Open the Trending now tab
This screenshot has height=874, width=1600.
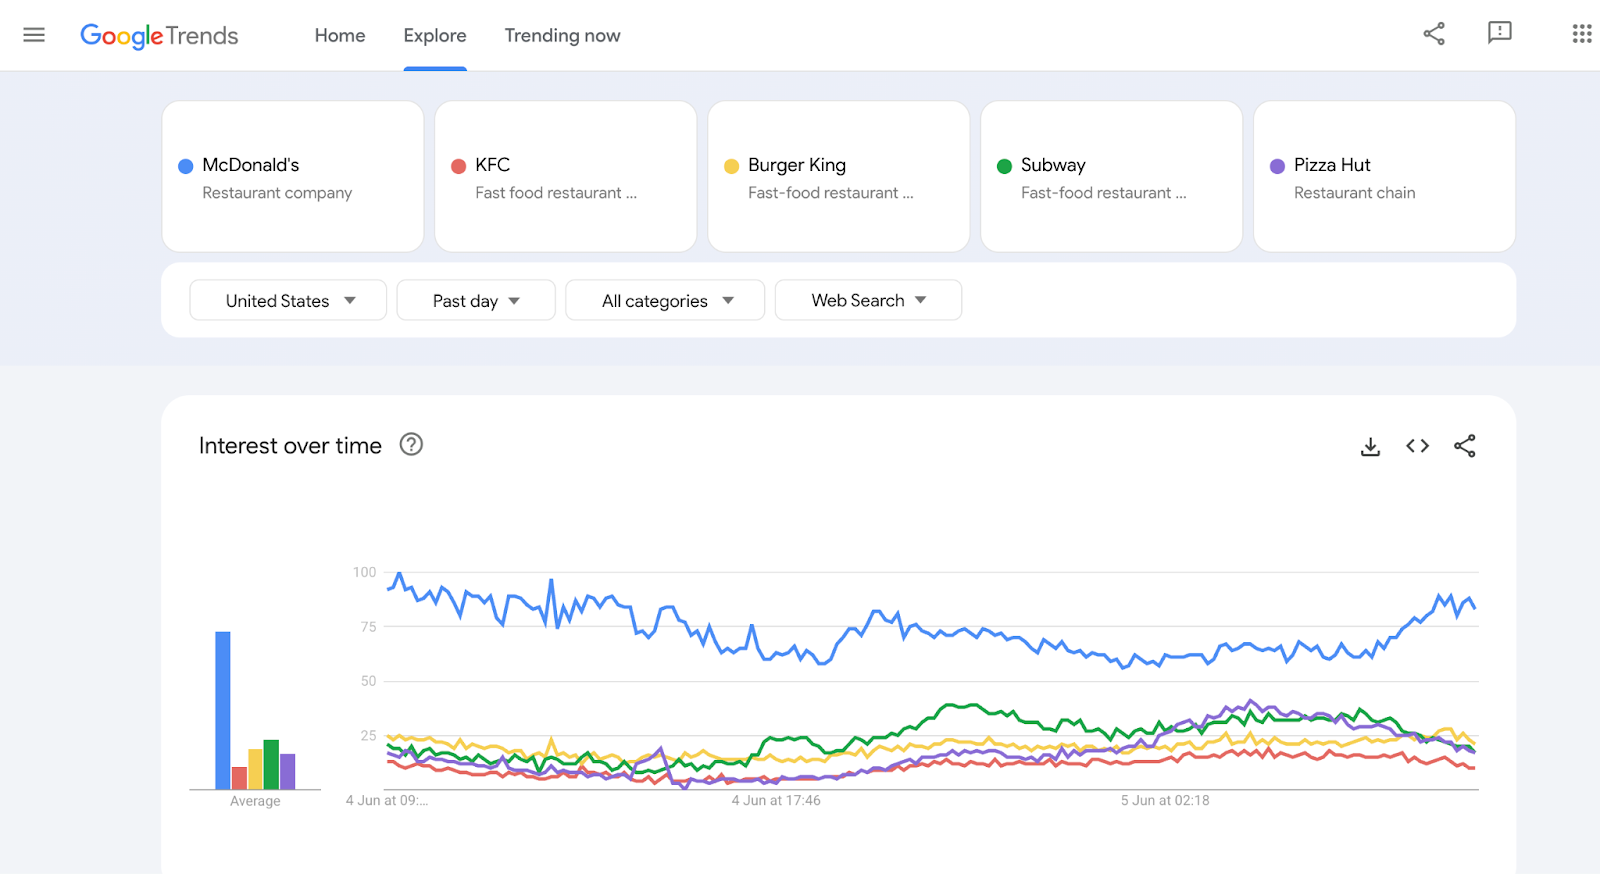pos(562,35)
